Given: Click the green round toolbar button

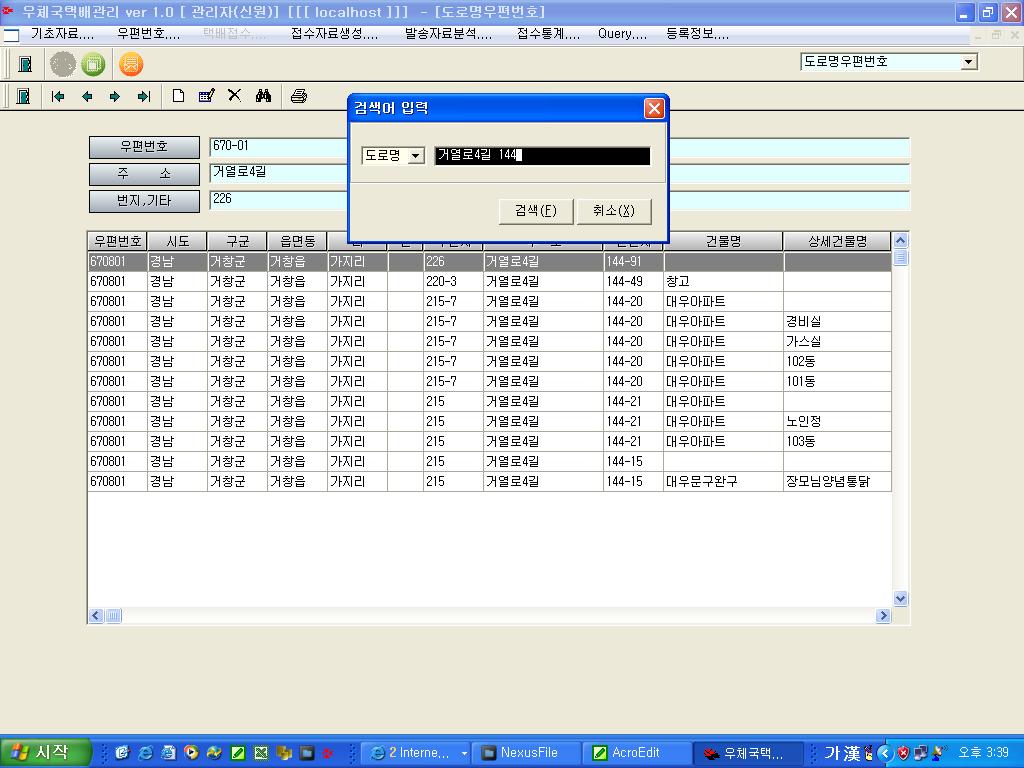Looking at the screenshot, I should coord(93,64).
